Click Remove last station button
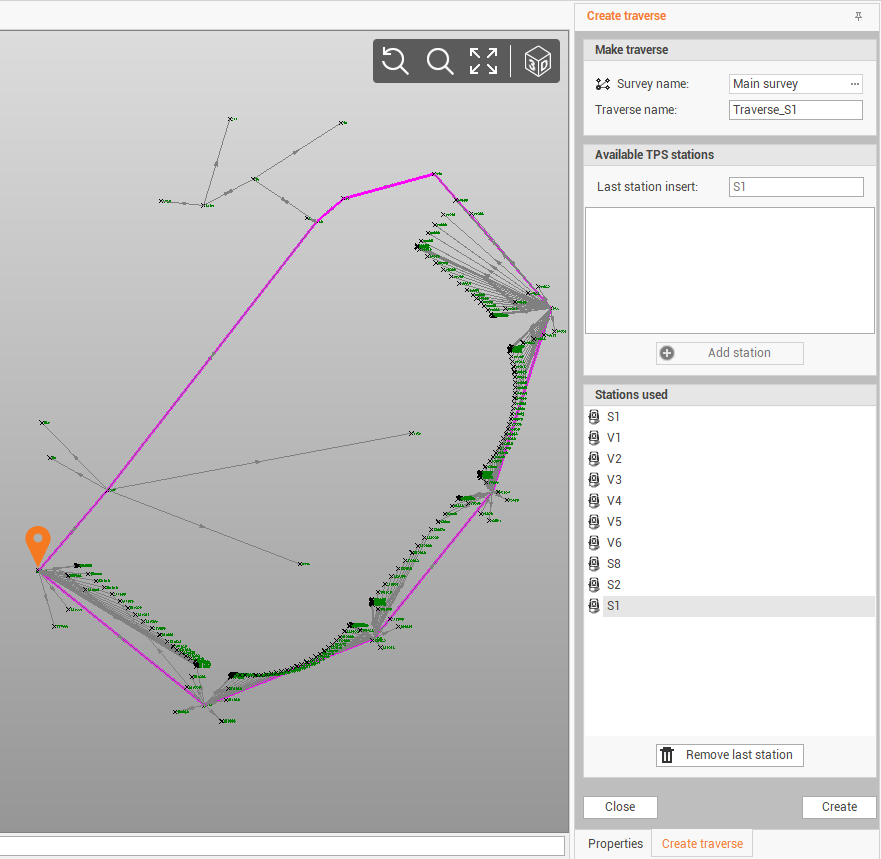 click(x=729, y=755)
